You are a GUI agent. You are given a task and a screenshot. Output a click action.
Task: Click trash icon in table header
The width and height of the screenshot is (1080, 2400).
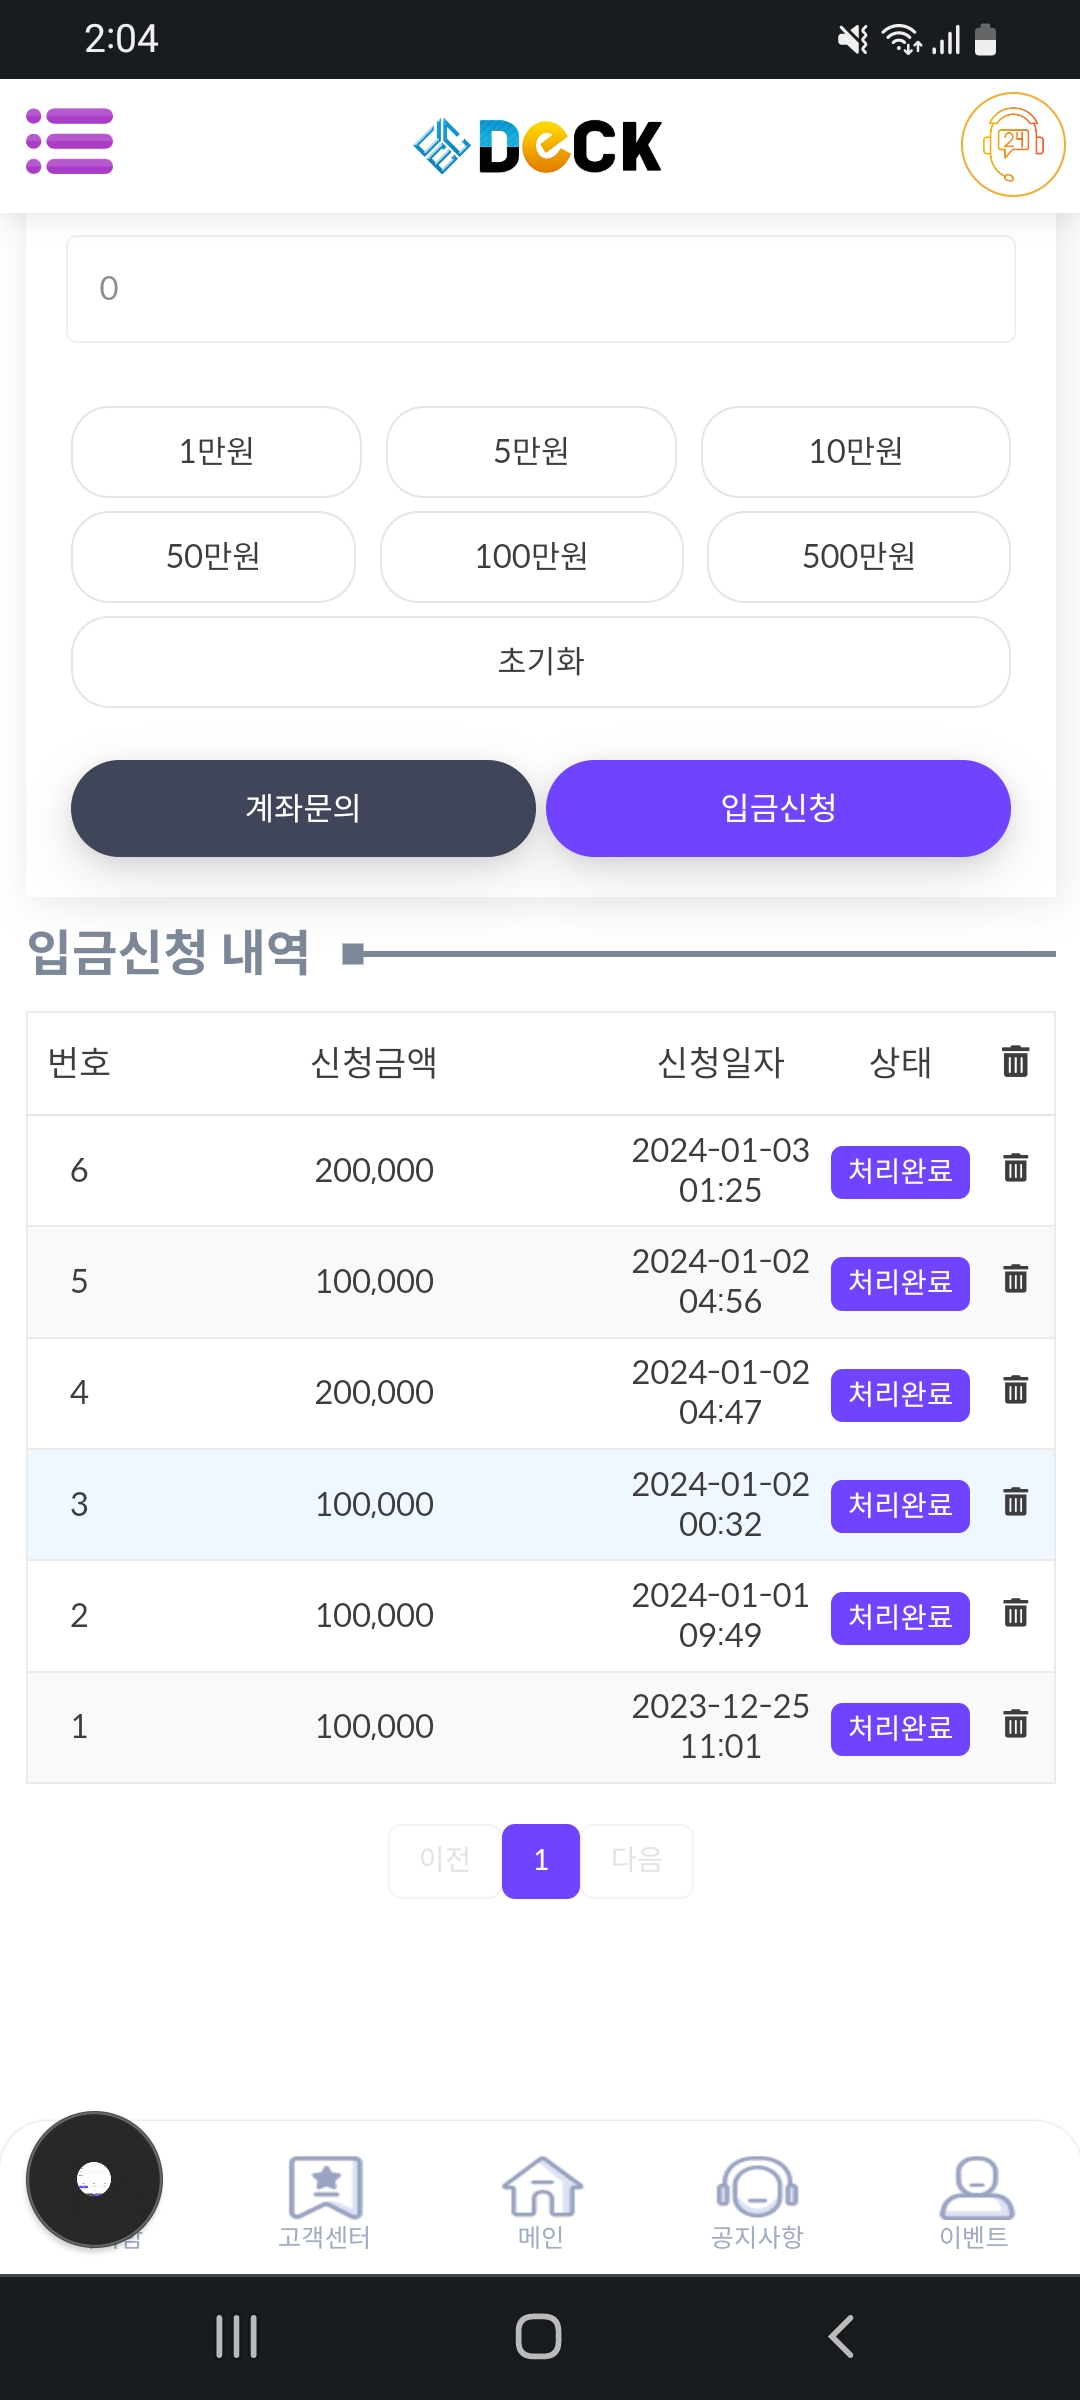coord(1015,1061)
